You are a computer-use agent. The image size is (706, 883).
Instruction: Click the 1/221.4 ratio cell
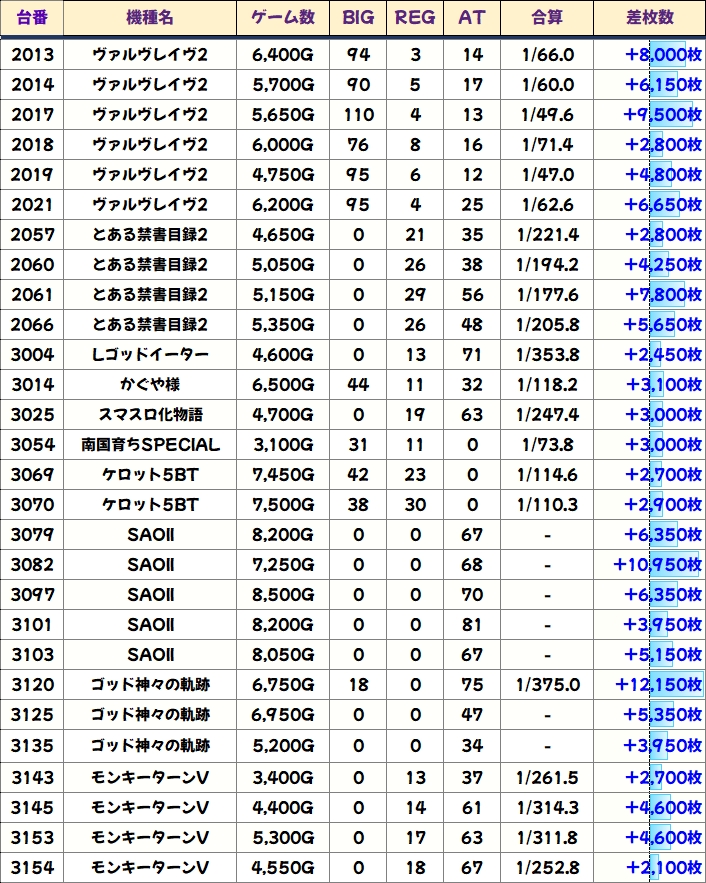[547, 235]
